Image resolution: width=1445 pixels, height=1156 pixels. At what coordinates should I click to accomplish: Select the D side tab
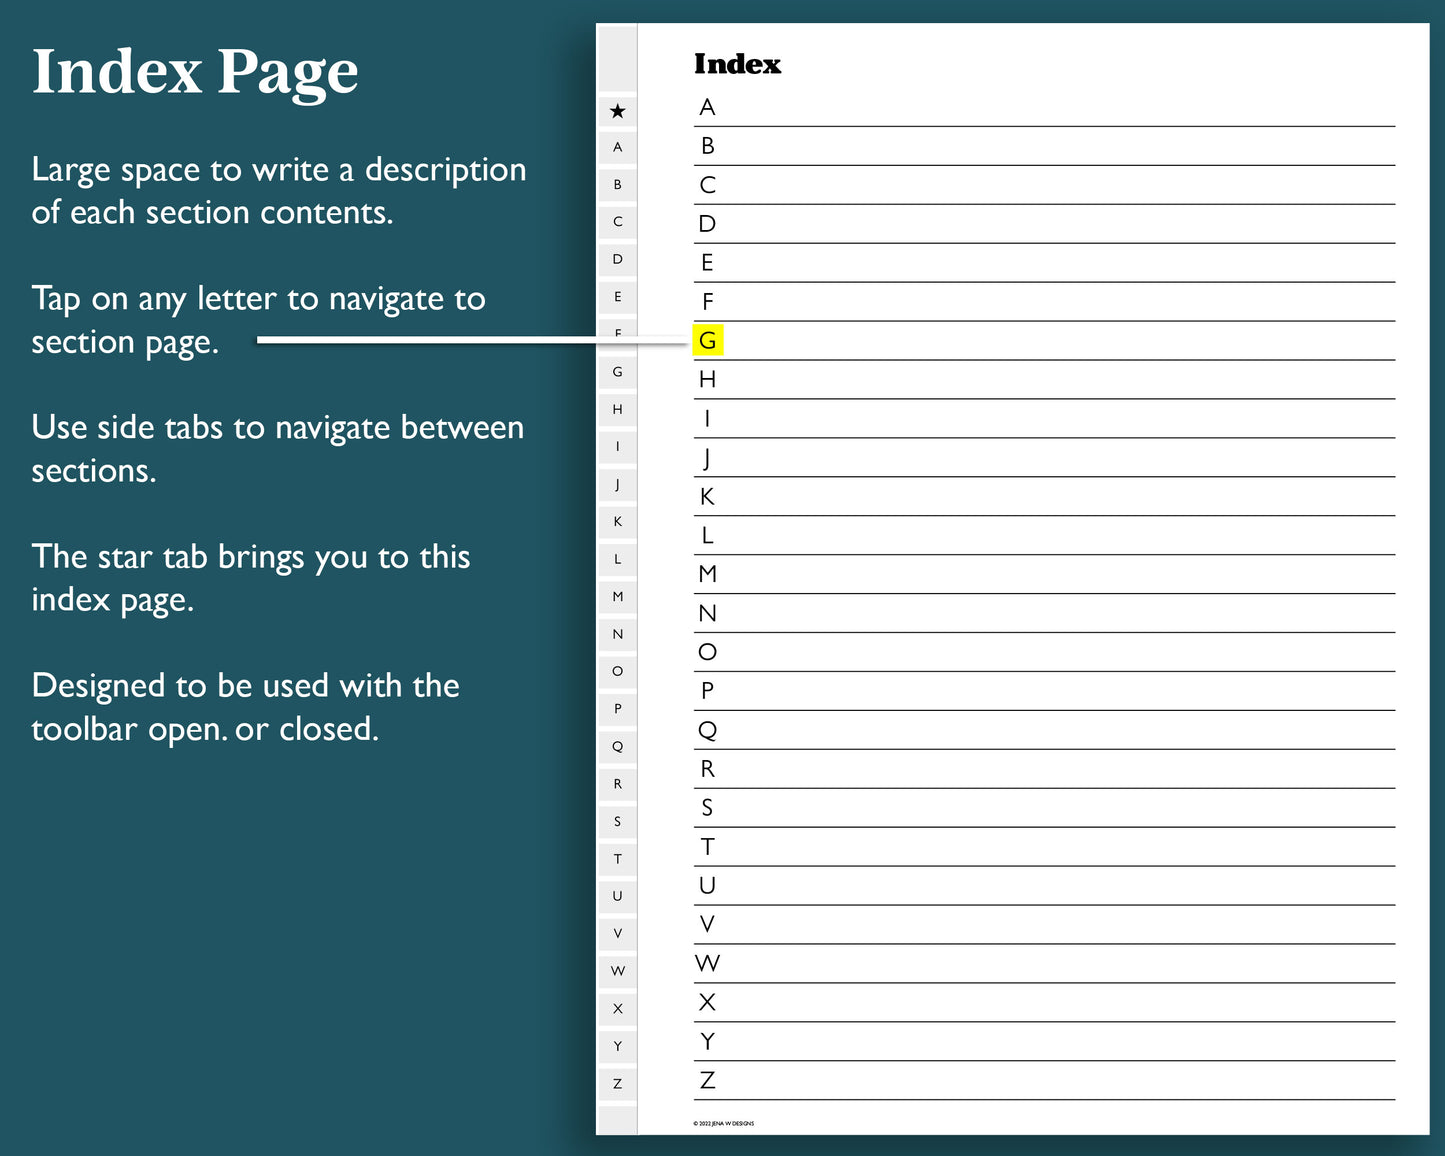point(617,260)
